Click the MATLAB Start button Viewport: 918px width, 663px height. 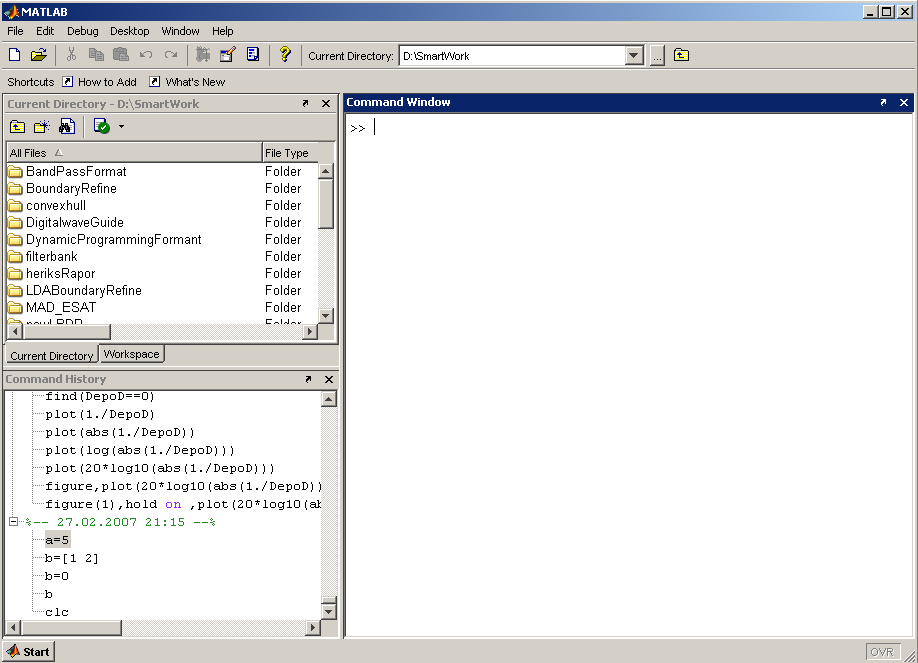29,651
